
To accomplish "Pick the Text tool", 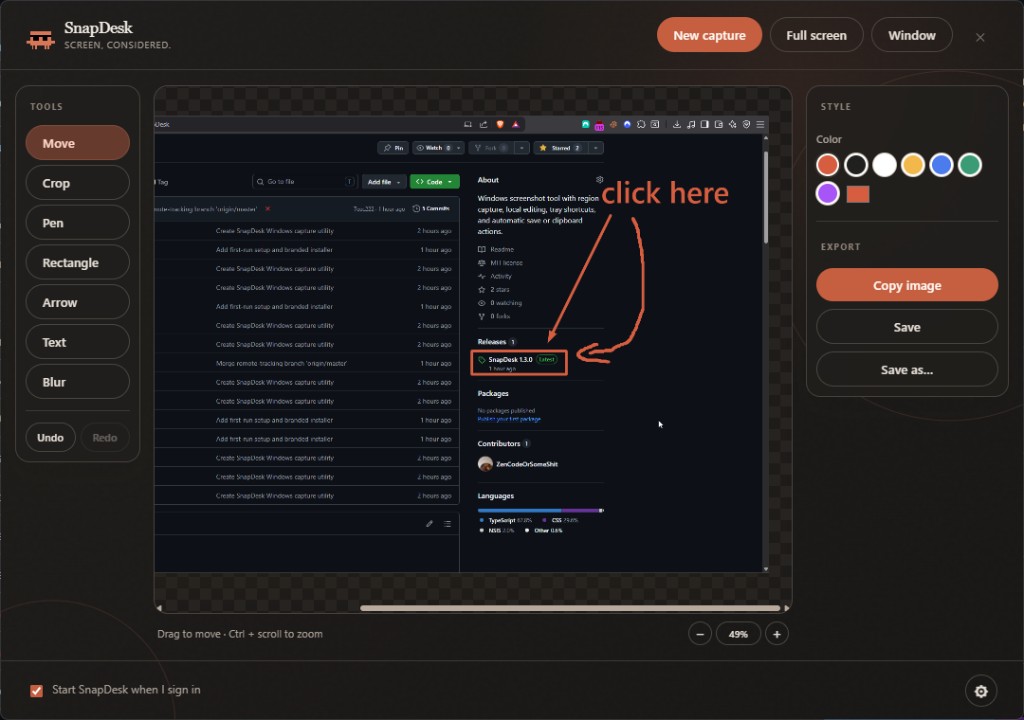I will [78, 342].
